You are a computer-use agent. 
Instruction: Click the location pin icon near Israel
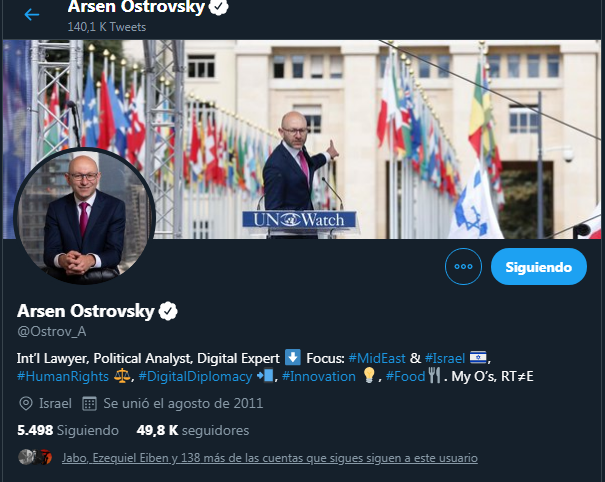tap(26, 404)
